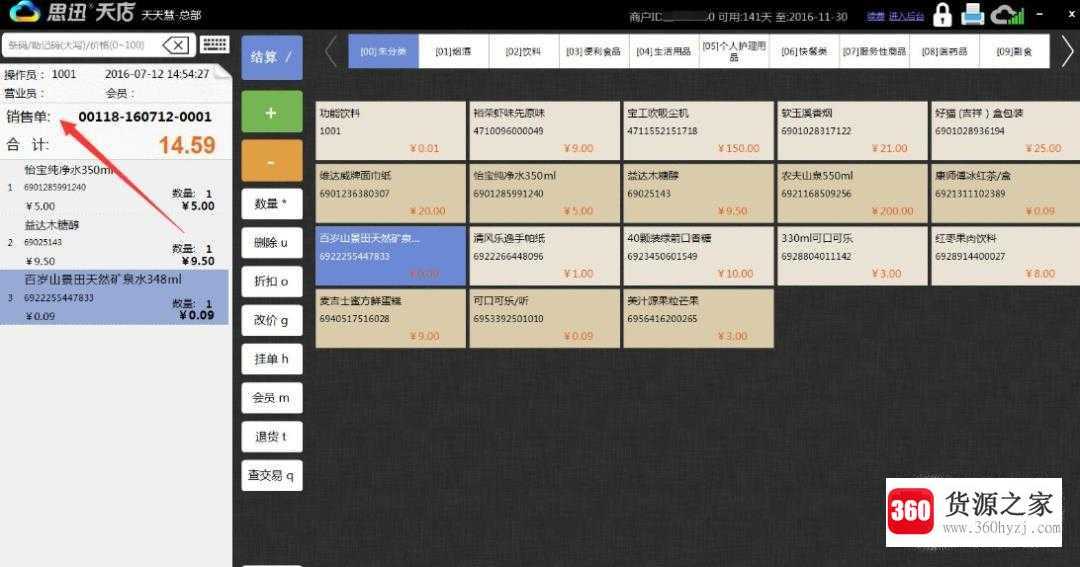This screenshot has height=567, width=1080.
Task: Add product 维达威牌面巾纸 ¥20.00
Action: point(391,194)
